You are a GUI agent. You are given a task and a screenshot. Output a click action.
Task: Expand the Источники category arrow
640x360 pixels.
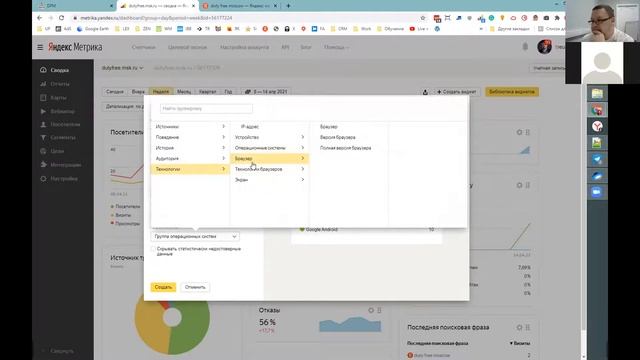(224, 127)
